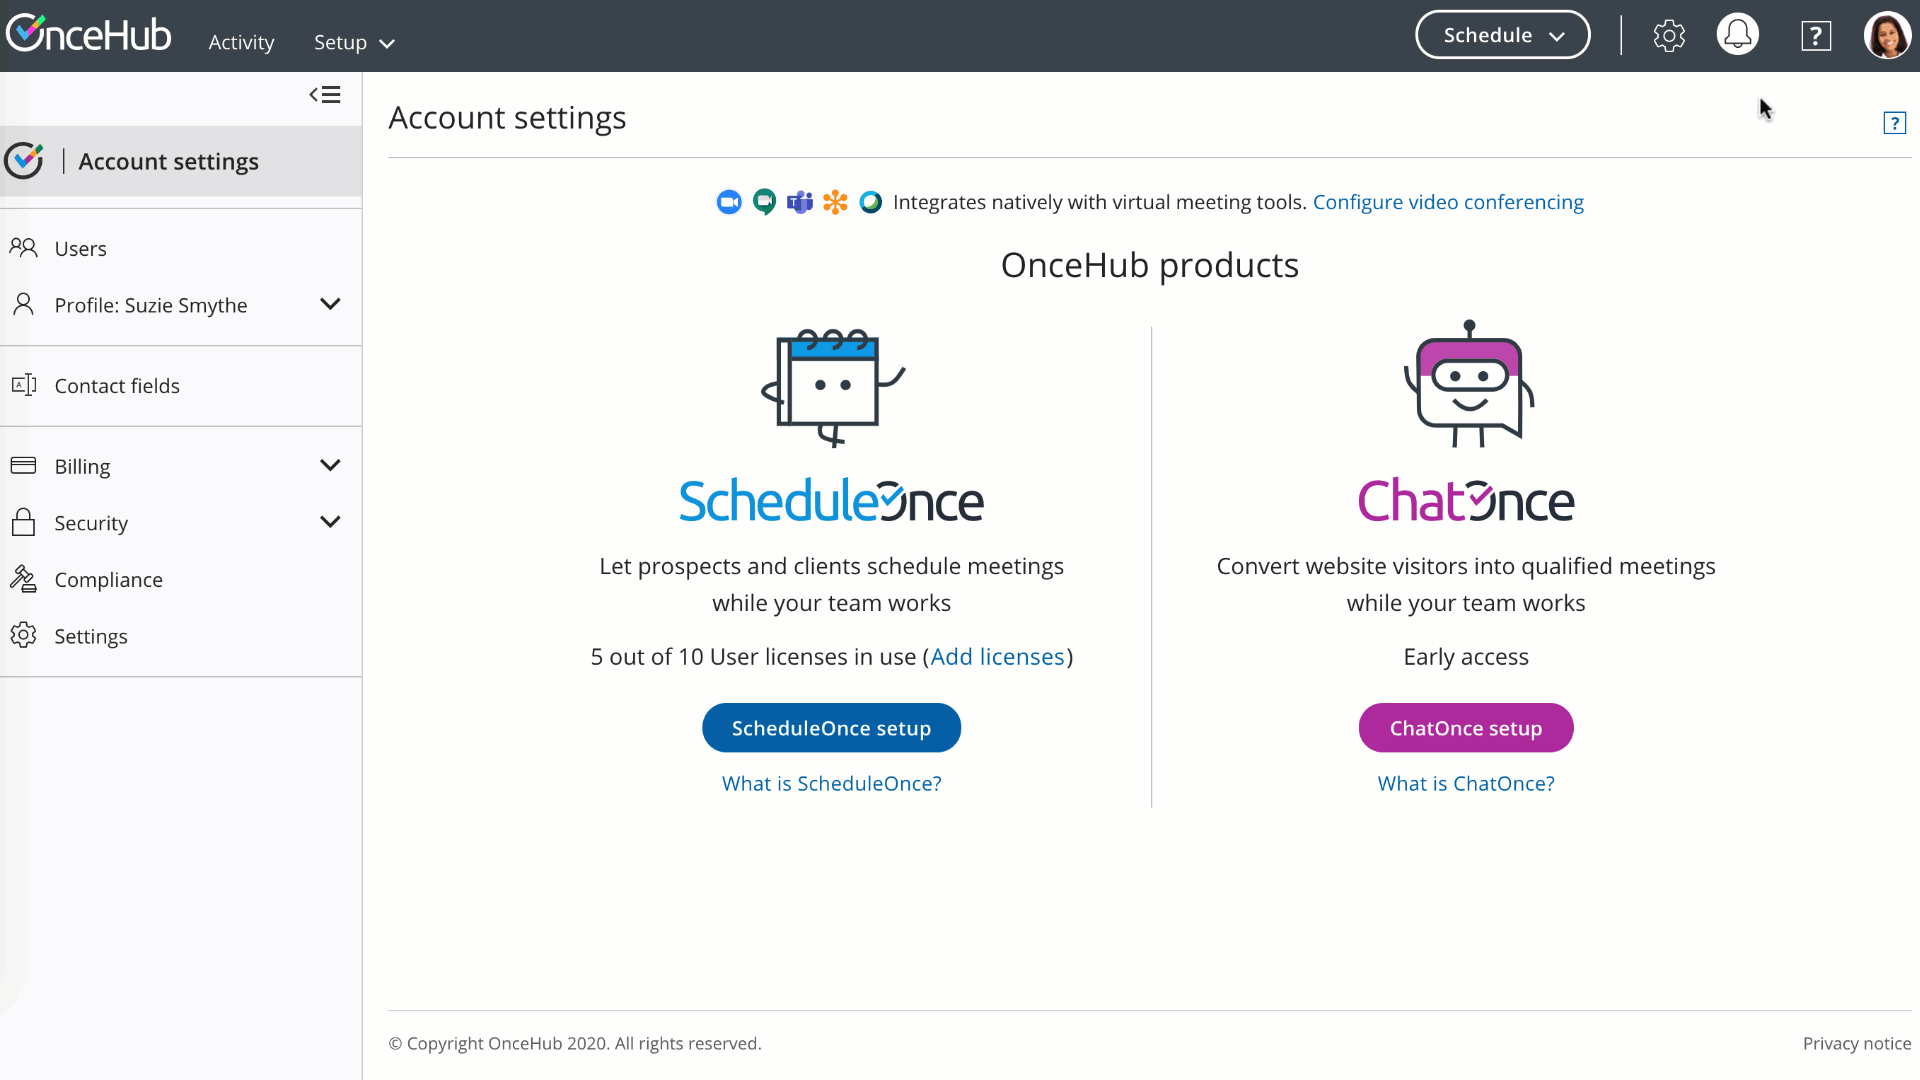Screen dimensions: 1920x1080
Task: Open the user profile avatar menu
Action: pyautogui.click(x=1887, y=36)
